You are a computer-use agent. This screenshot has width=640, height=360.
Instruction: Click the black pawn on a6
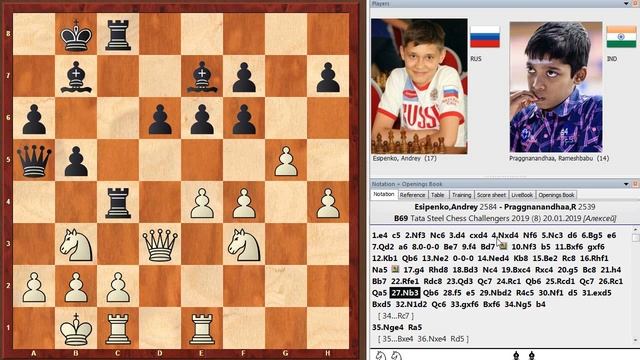(34, 119)
